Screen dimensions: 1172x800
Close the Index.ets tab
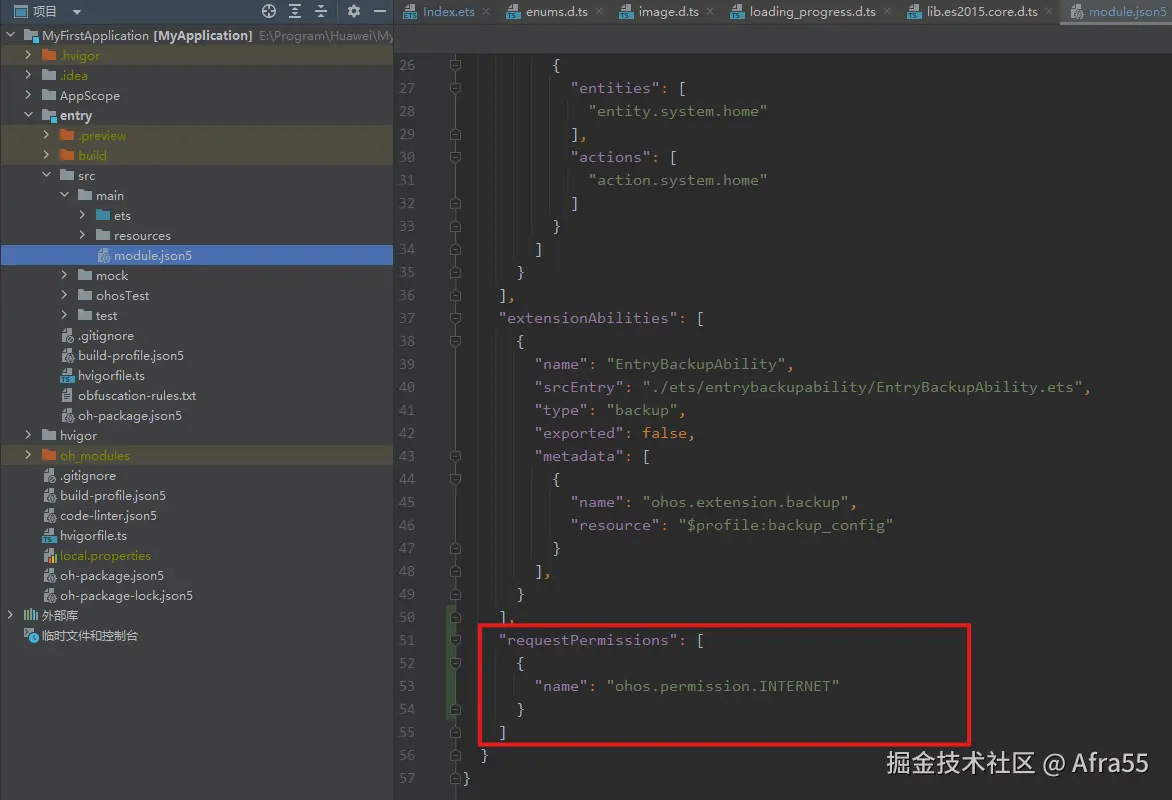(486, 11)
